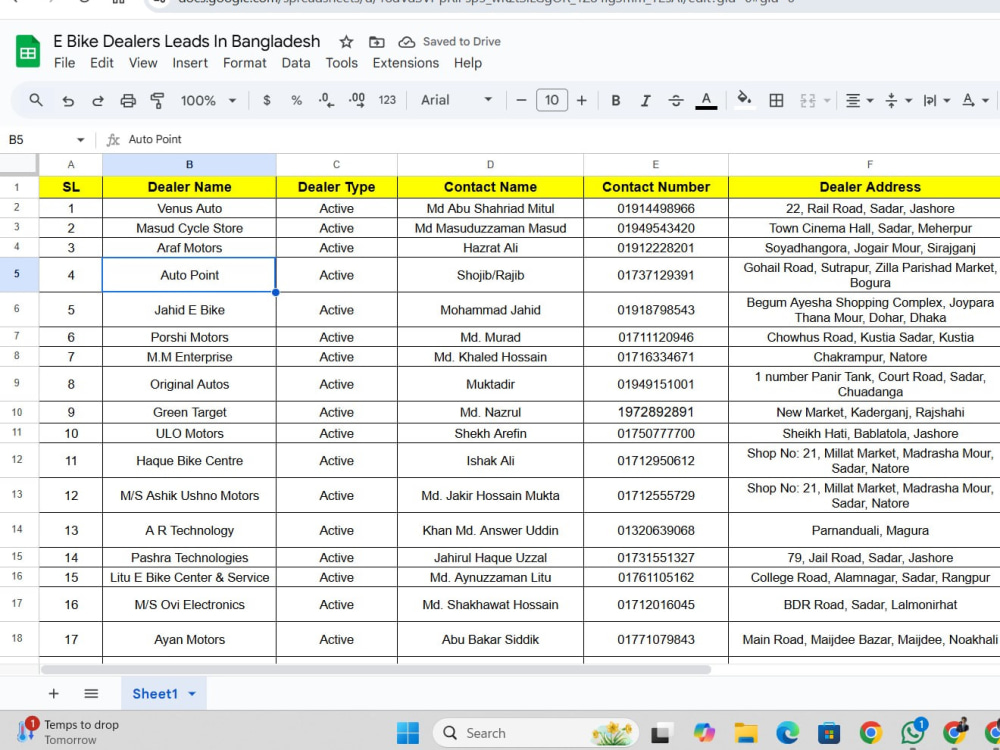Viewport: 1000px width, 750px height.
Task: Increase font size with plus button
Action: click(x=582, y=101)
